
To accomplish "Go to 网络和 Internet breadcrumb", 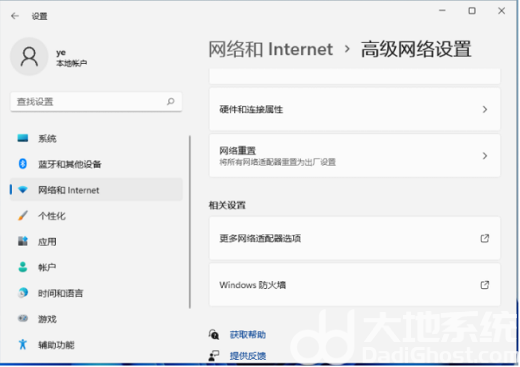I will [x=270, y=49].
